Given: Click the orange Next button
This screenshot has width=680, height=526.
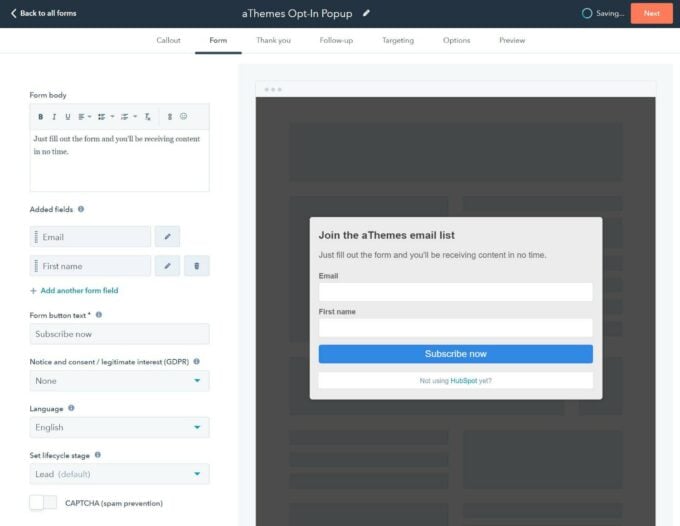Looking at the screenshot, I should pos(651,13).
